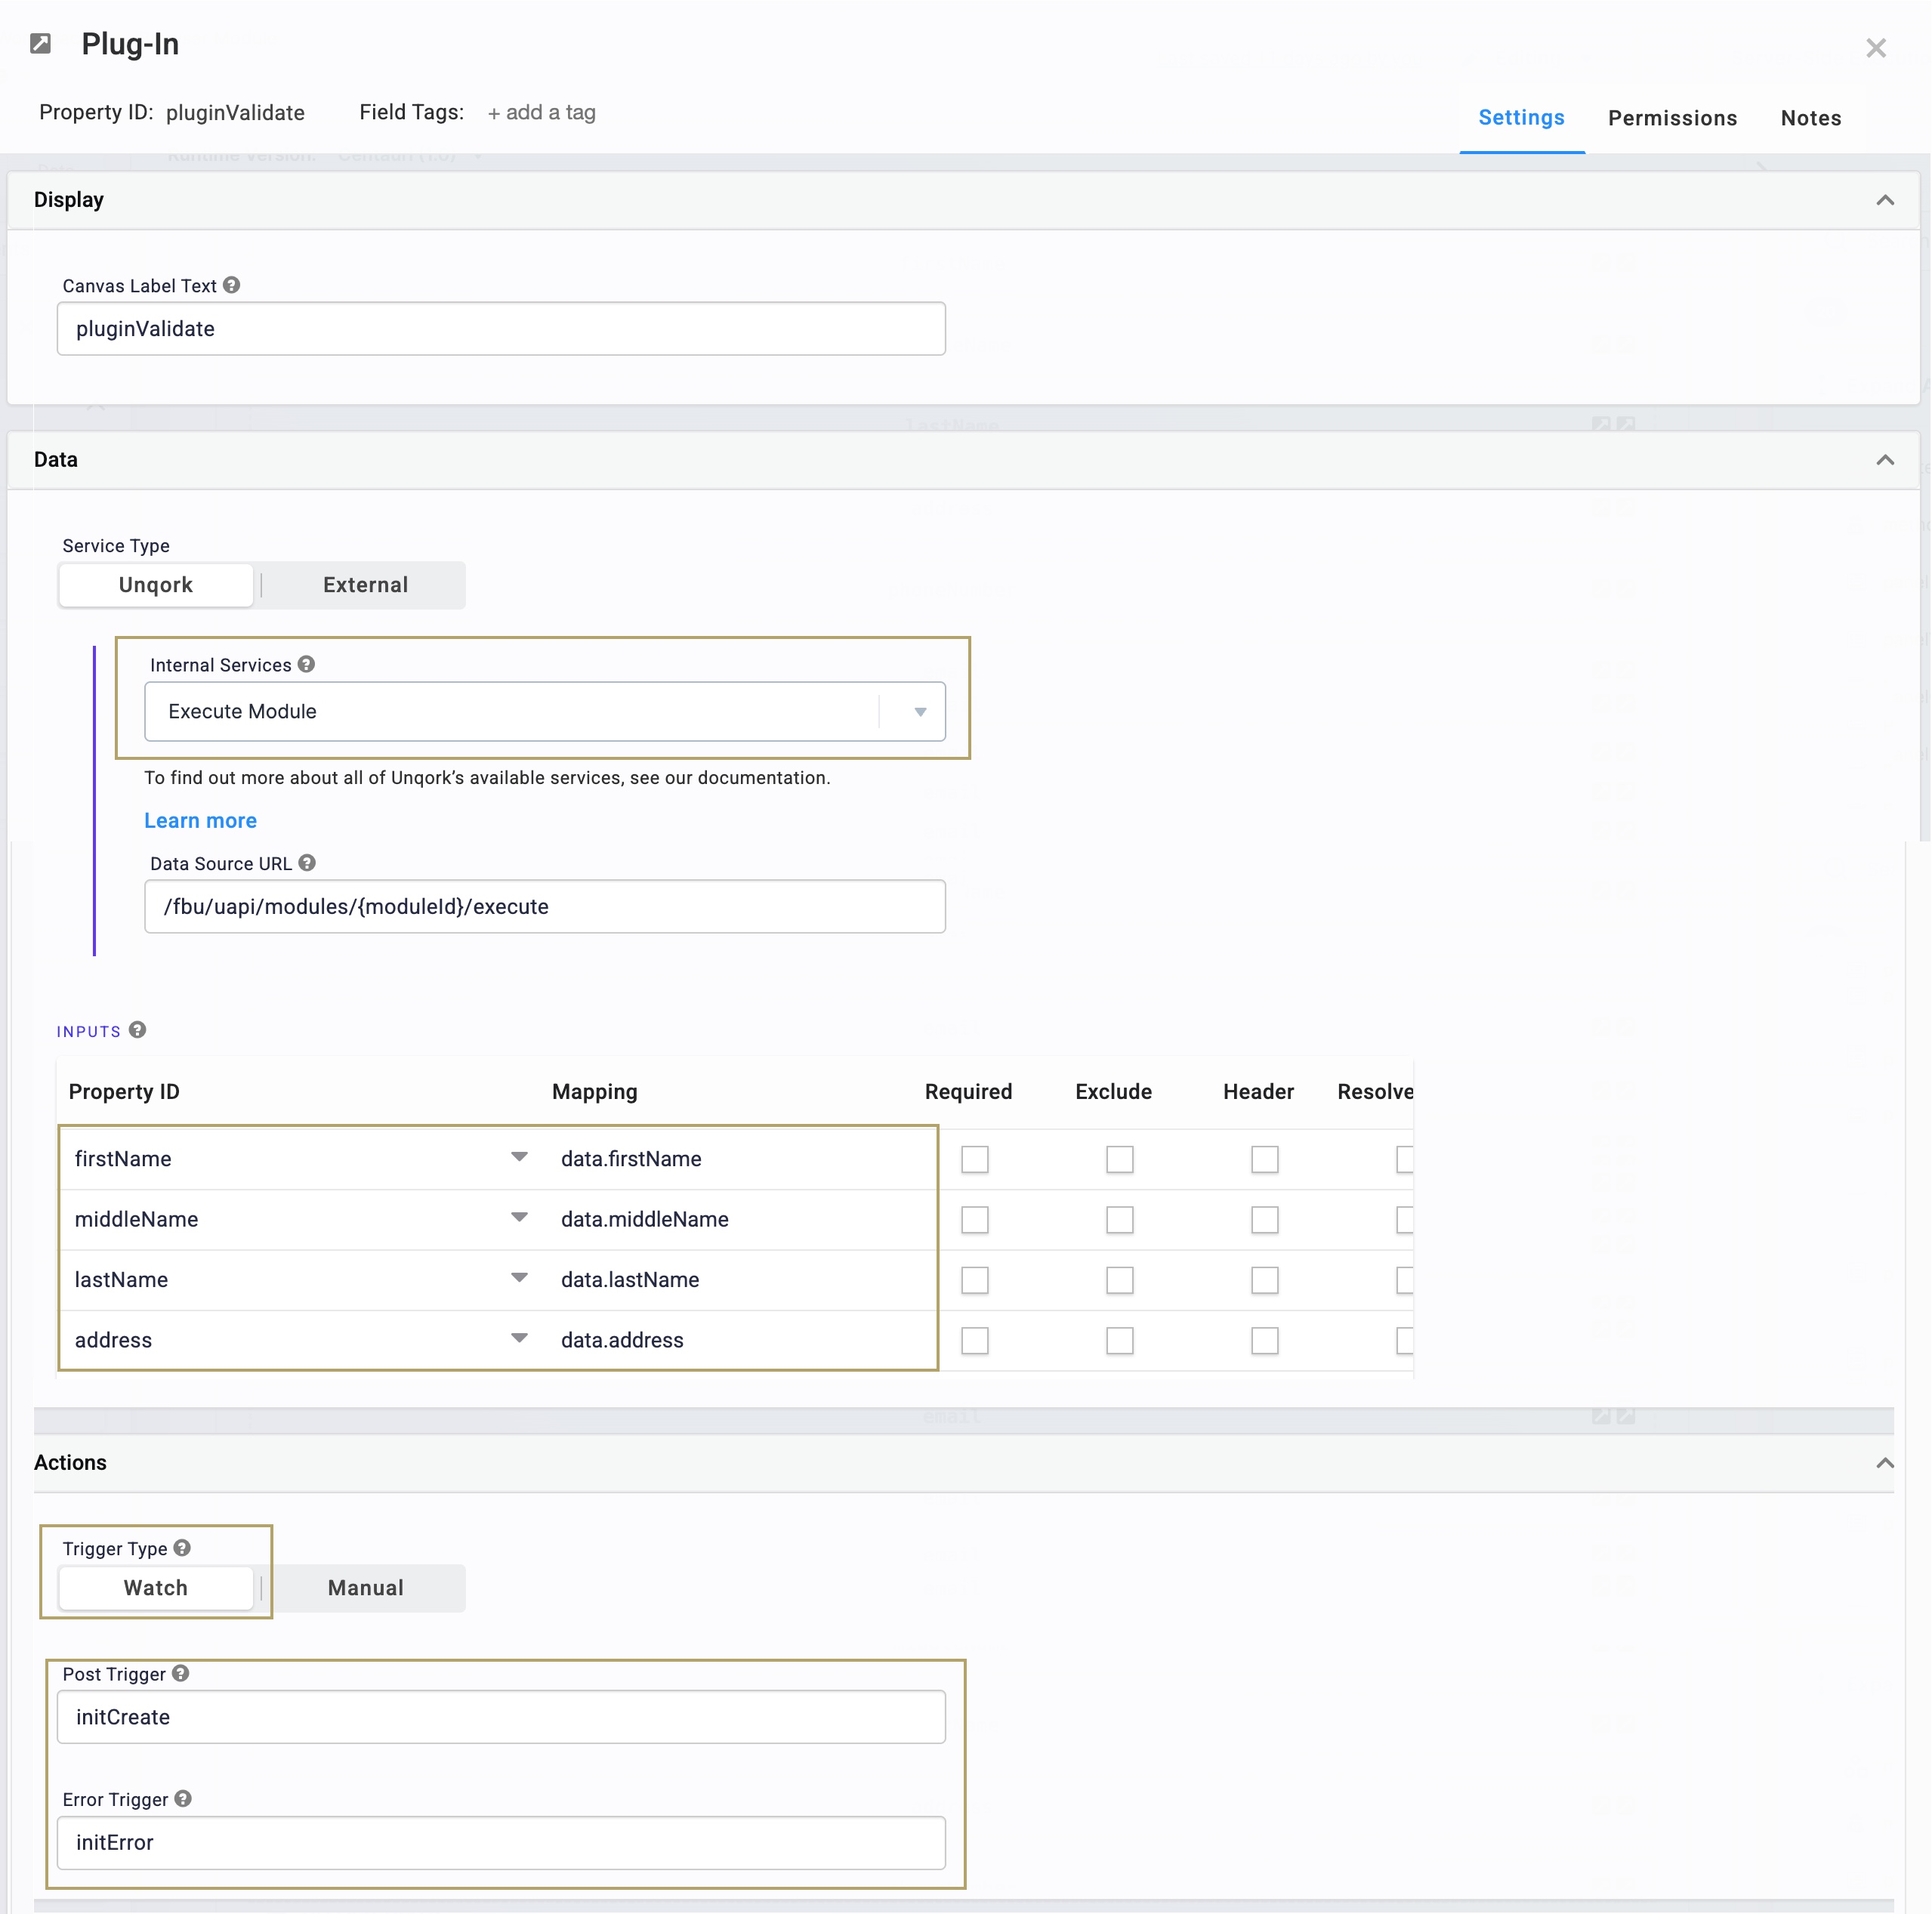Click the Learn more link

(200, 820)
